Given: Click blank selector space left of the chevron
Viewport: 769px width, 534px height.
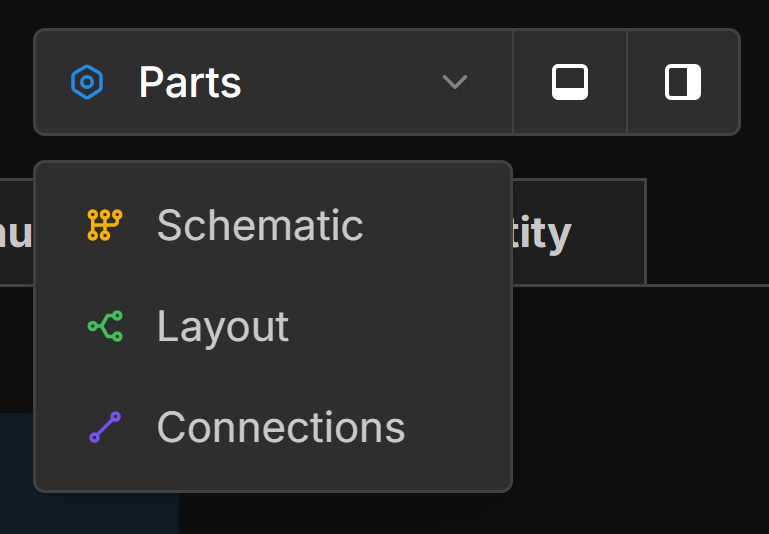Looking at the screenshot, I should 340,82.
